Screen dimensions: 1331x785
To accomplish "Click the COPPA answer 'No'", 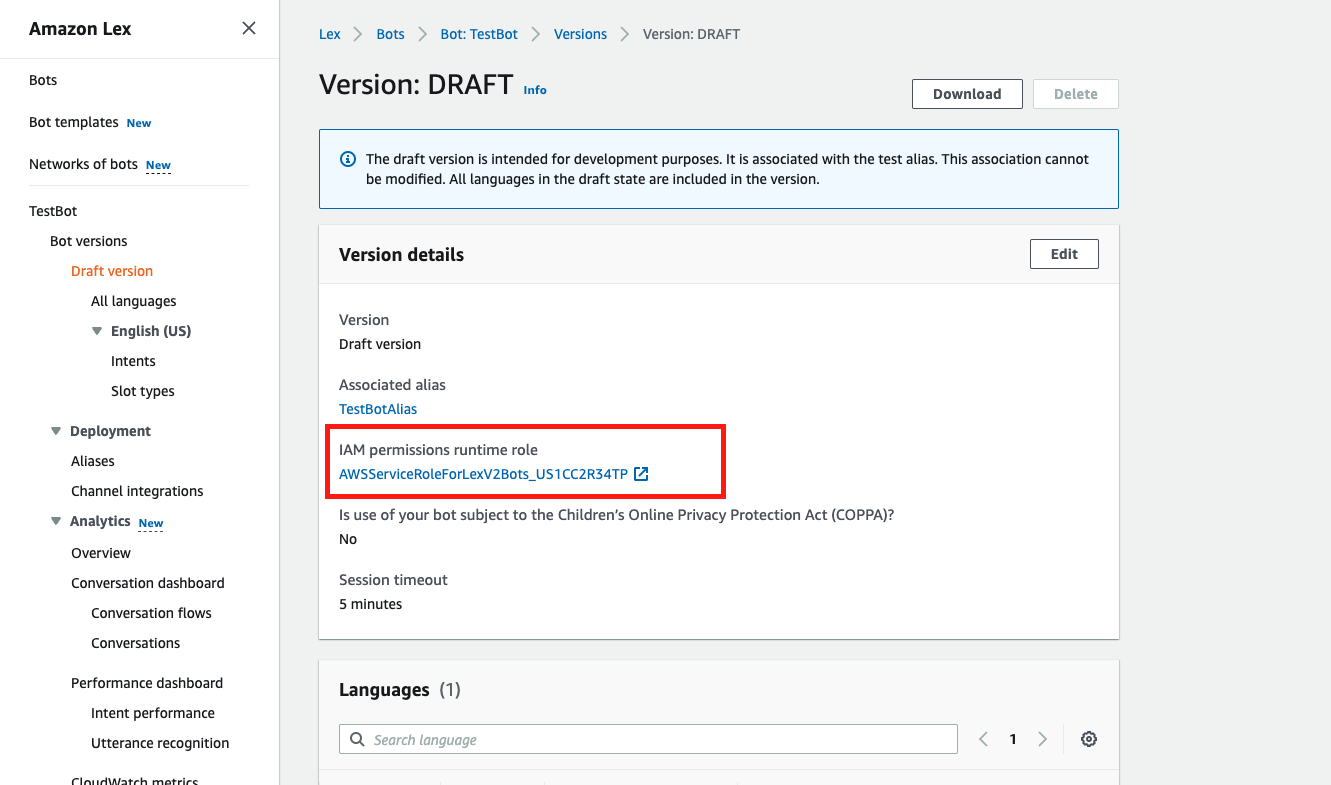I will [348, 539].
